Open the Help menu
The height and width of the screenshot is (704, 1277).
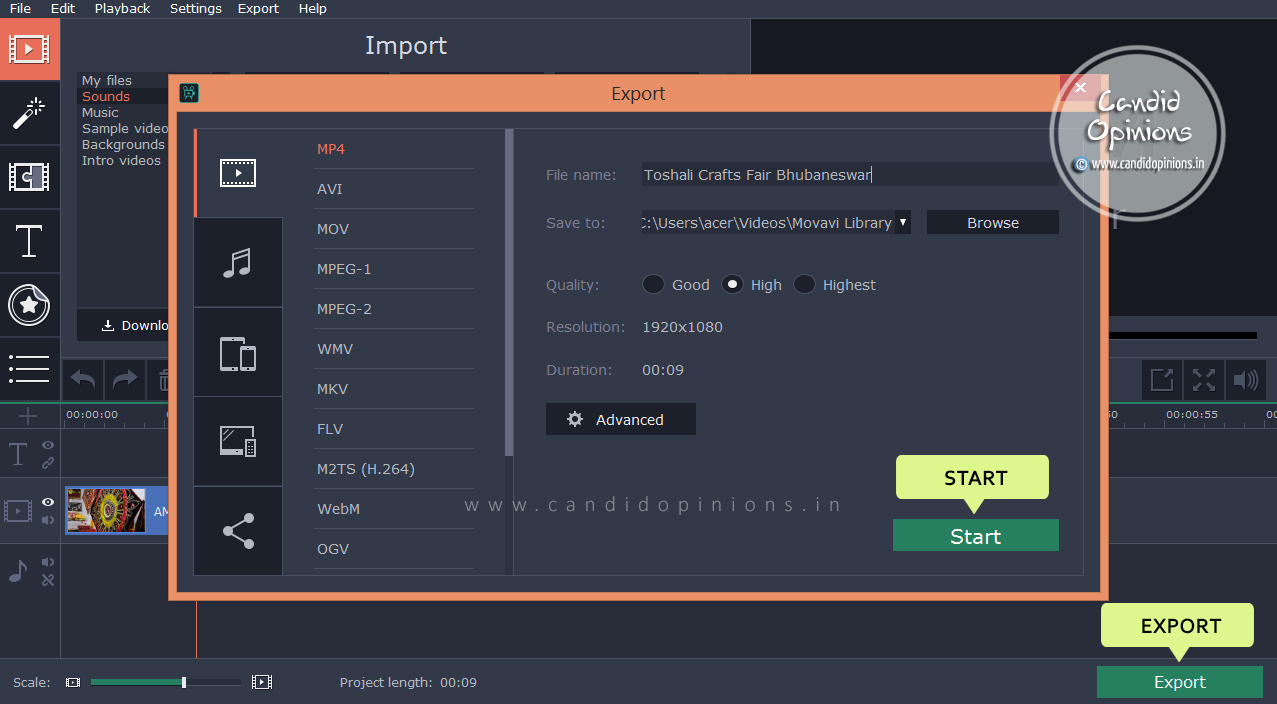click(x=313, y=8)
